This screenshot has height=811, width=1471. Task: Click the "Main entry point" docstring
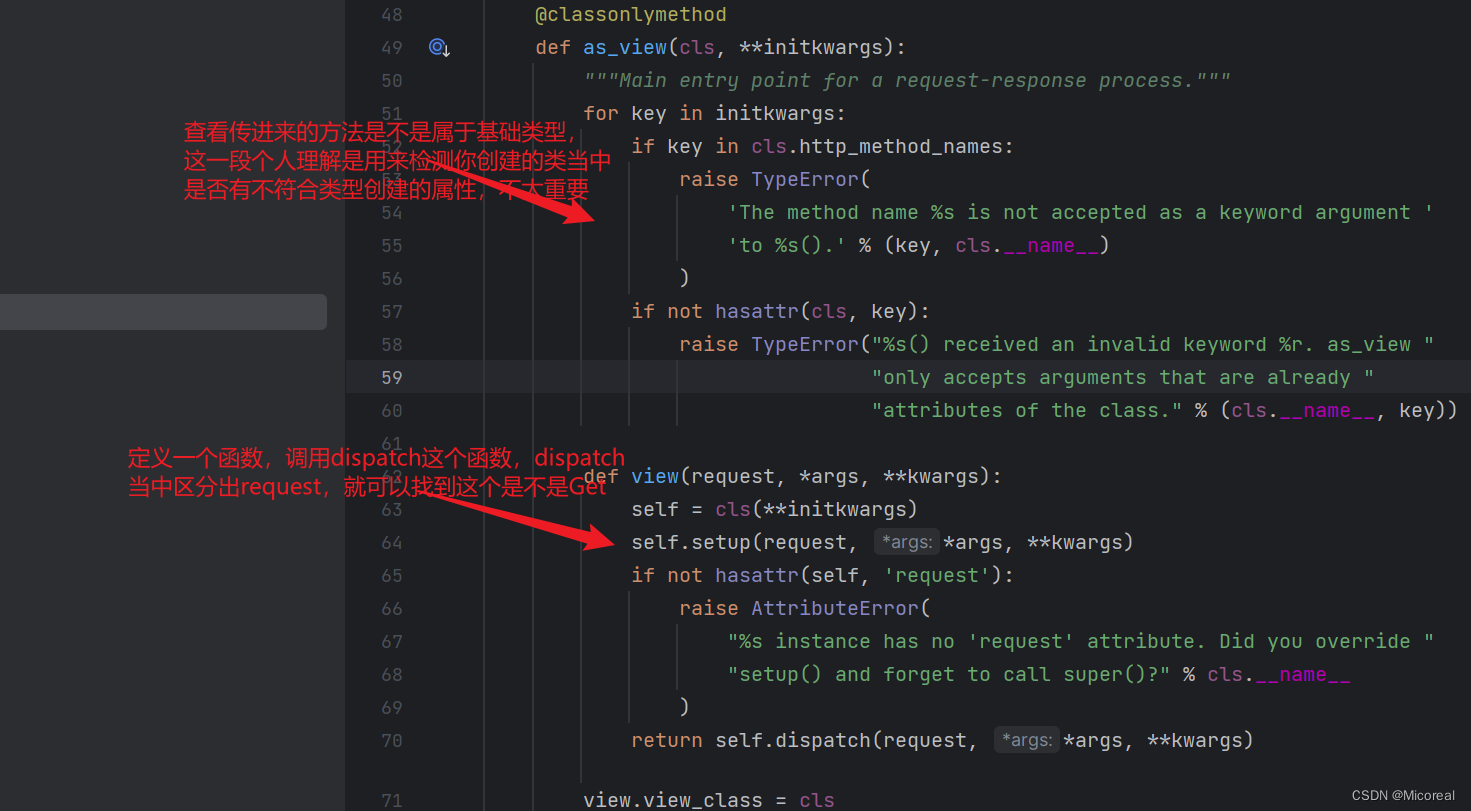[907, 80]
